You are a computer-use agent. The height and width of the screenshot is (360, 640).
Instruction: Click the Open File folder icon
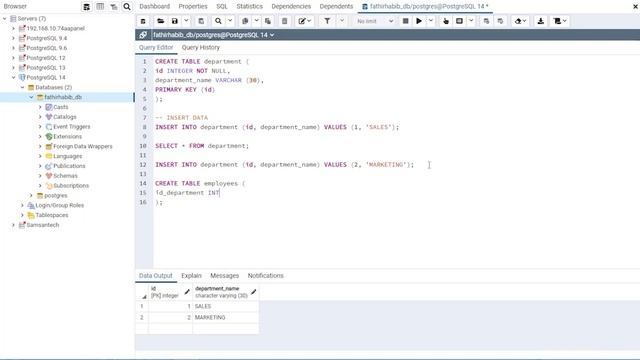160,21
